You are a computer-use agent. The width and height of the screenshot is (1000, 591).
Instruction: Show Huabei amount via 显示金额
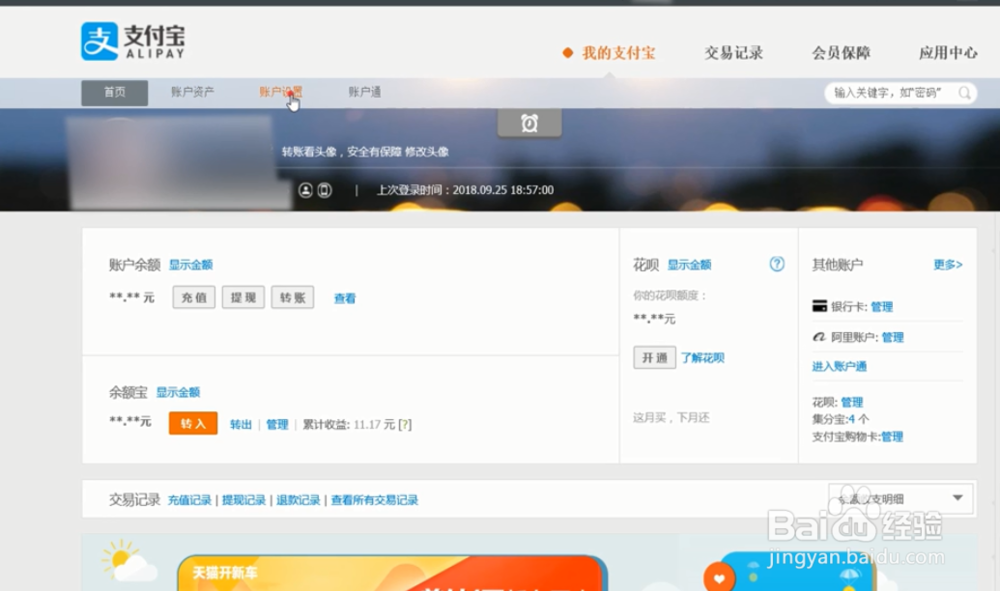click(690, 264)
